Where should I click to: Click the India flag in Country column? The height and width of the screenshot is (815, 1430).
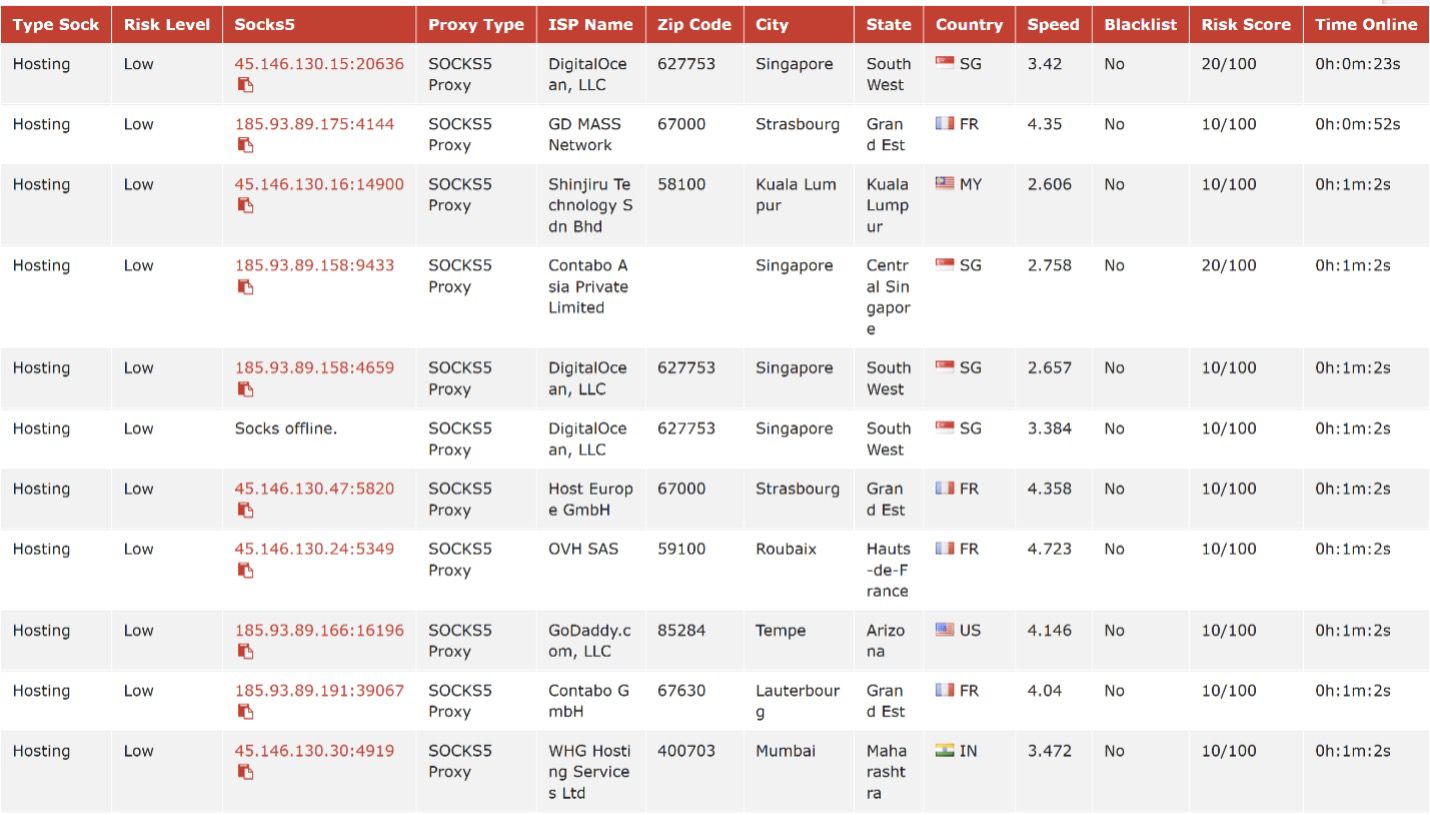click(x=944, y=751)
